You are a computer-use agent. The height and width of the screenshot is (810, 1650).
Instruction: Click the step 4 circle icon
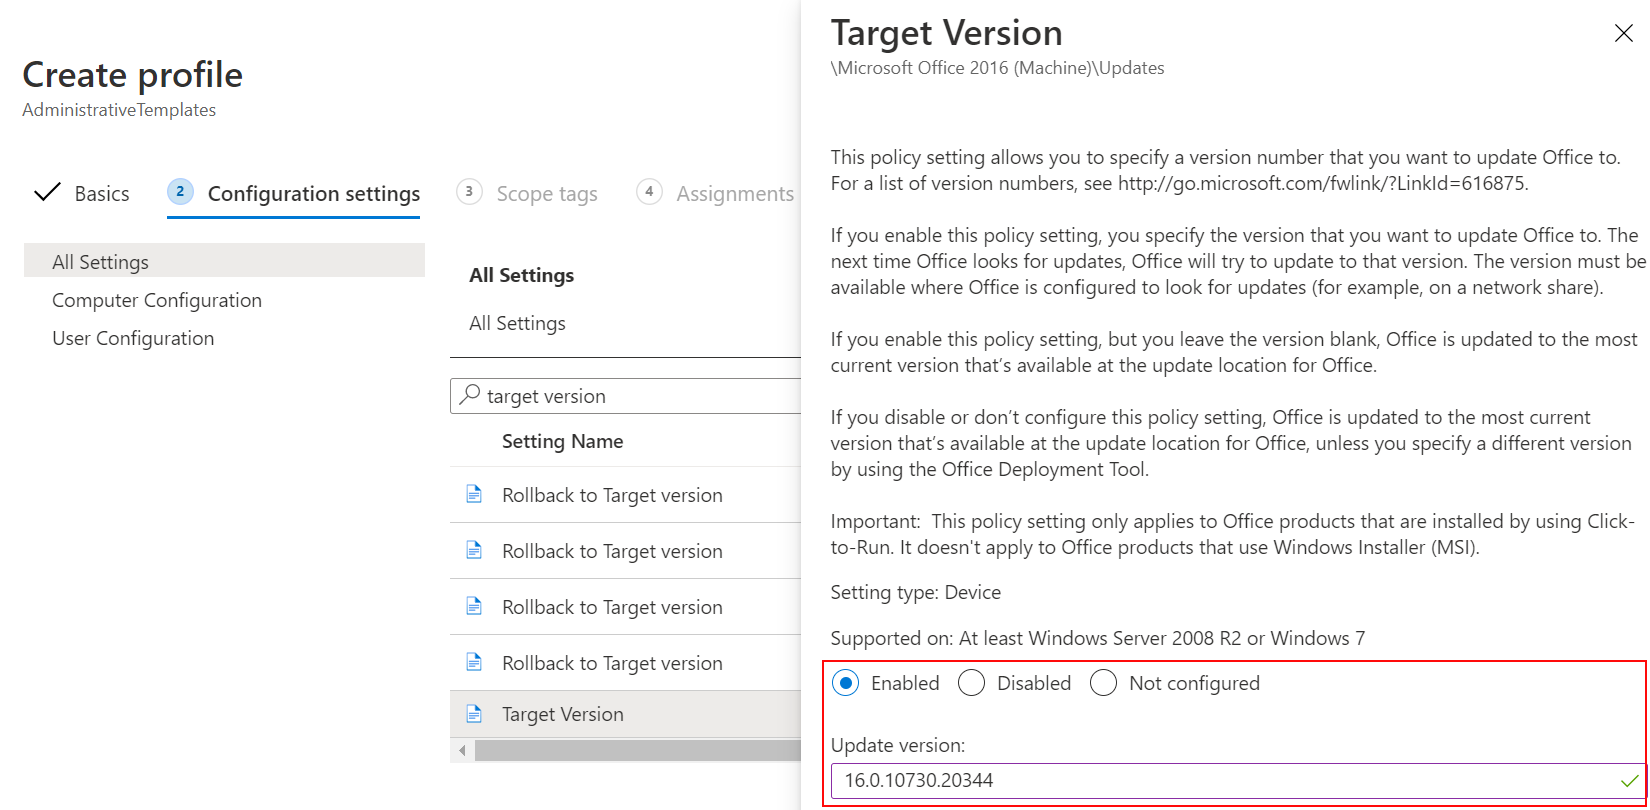pyautogui.click(x=649, y=192)
